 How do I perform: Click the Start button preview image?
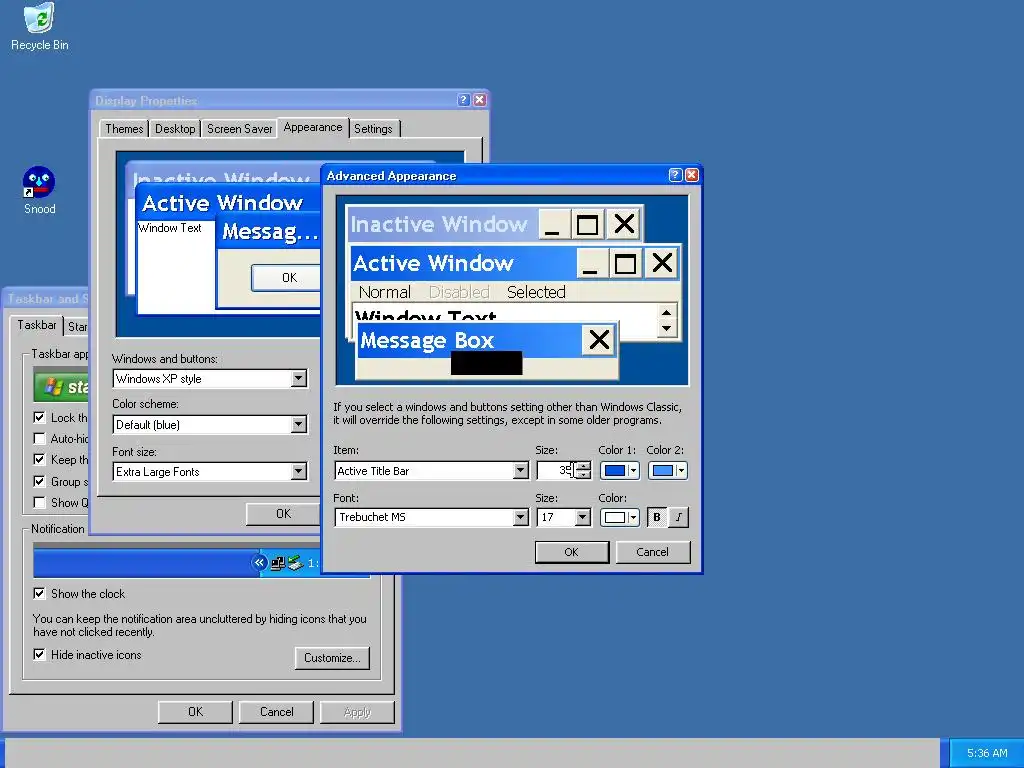click(x=62, y=387)
